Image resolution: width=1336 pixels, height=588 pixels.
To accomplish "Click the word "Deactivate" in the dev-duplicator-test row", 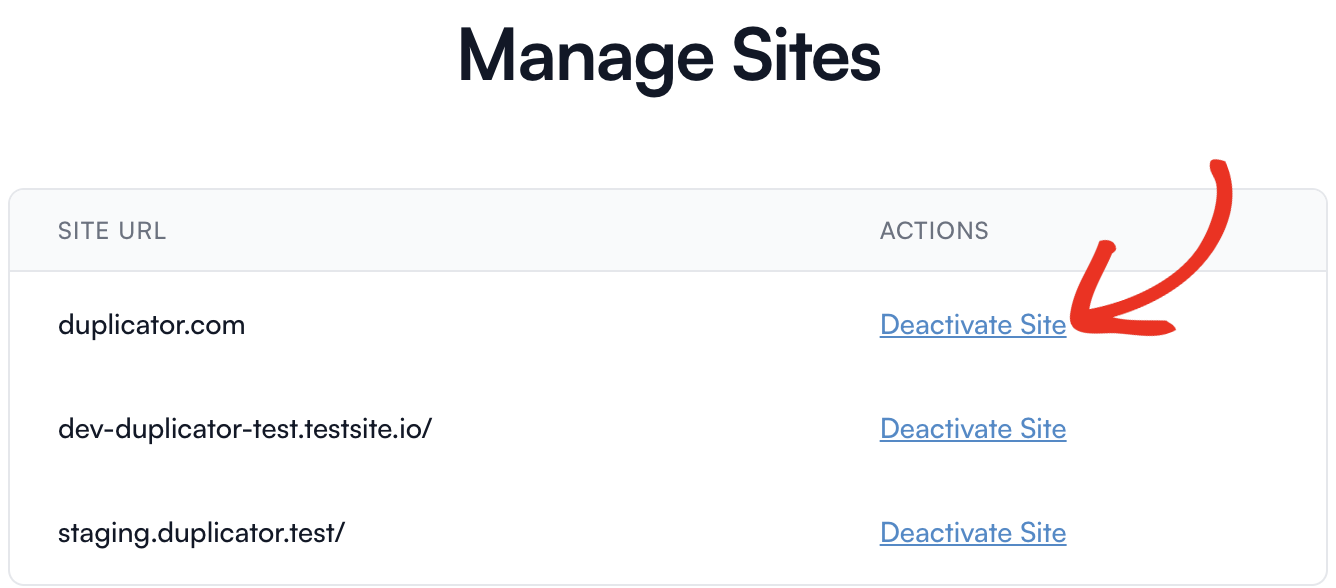I will click(x=946, y=429).
